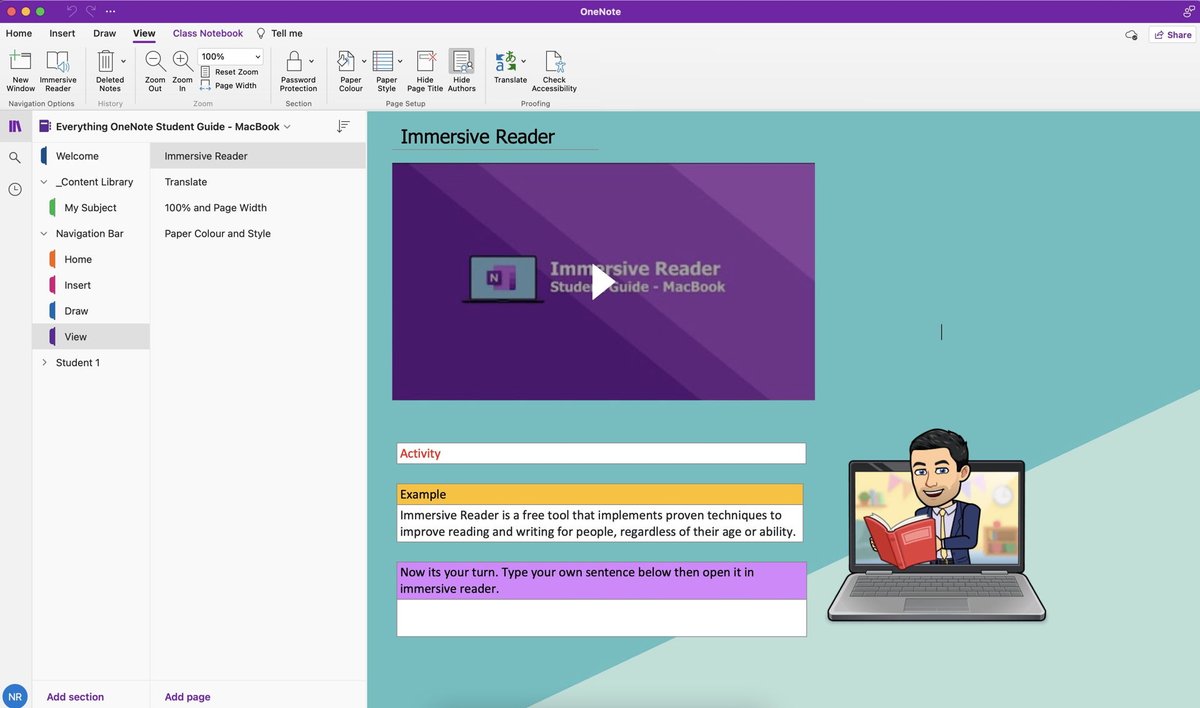Expand Deleted Notes dropdown arrow
This screenshot has height=708, width=1200.
pyautogui.click(x=123, y=62)
